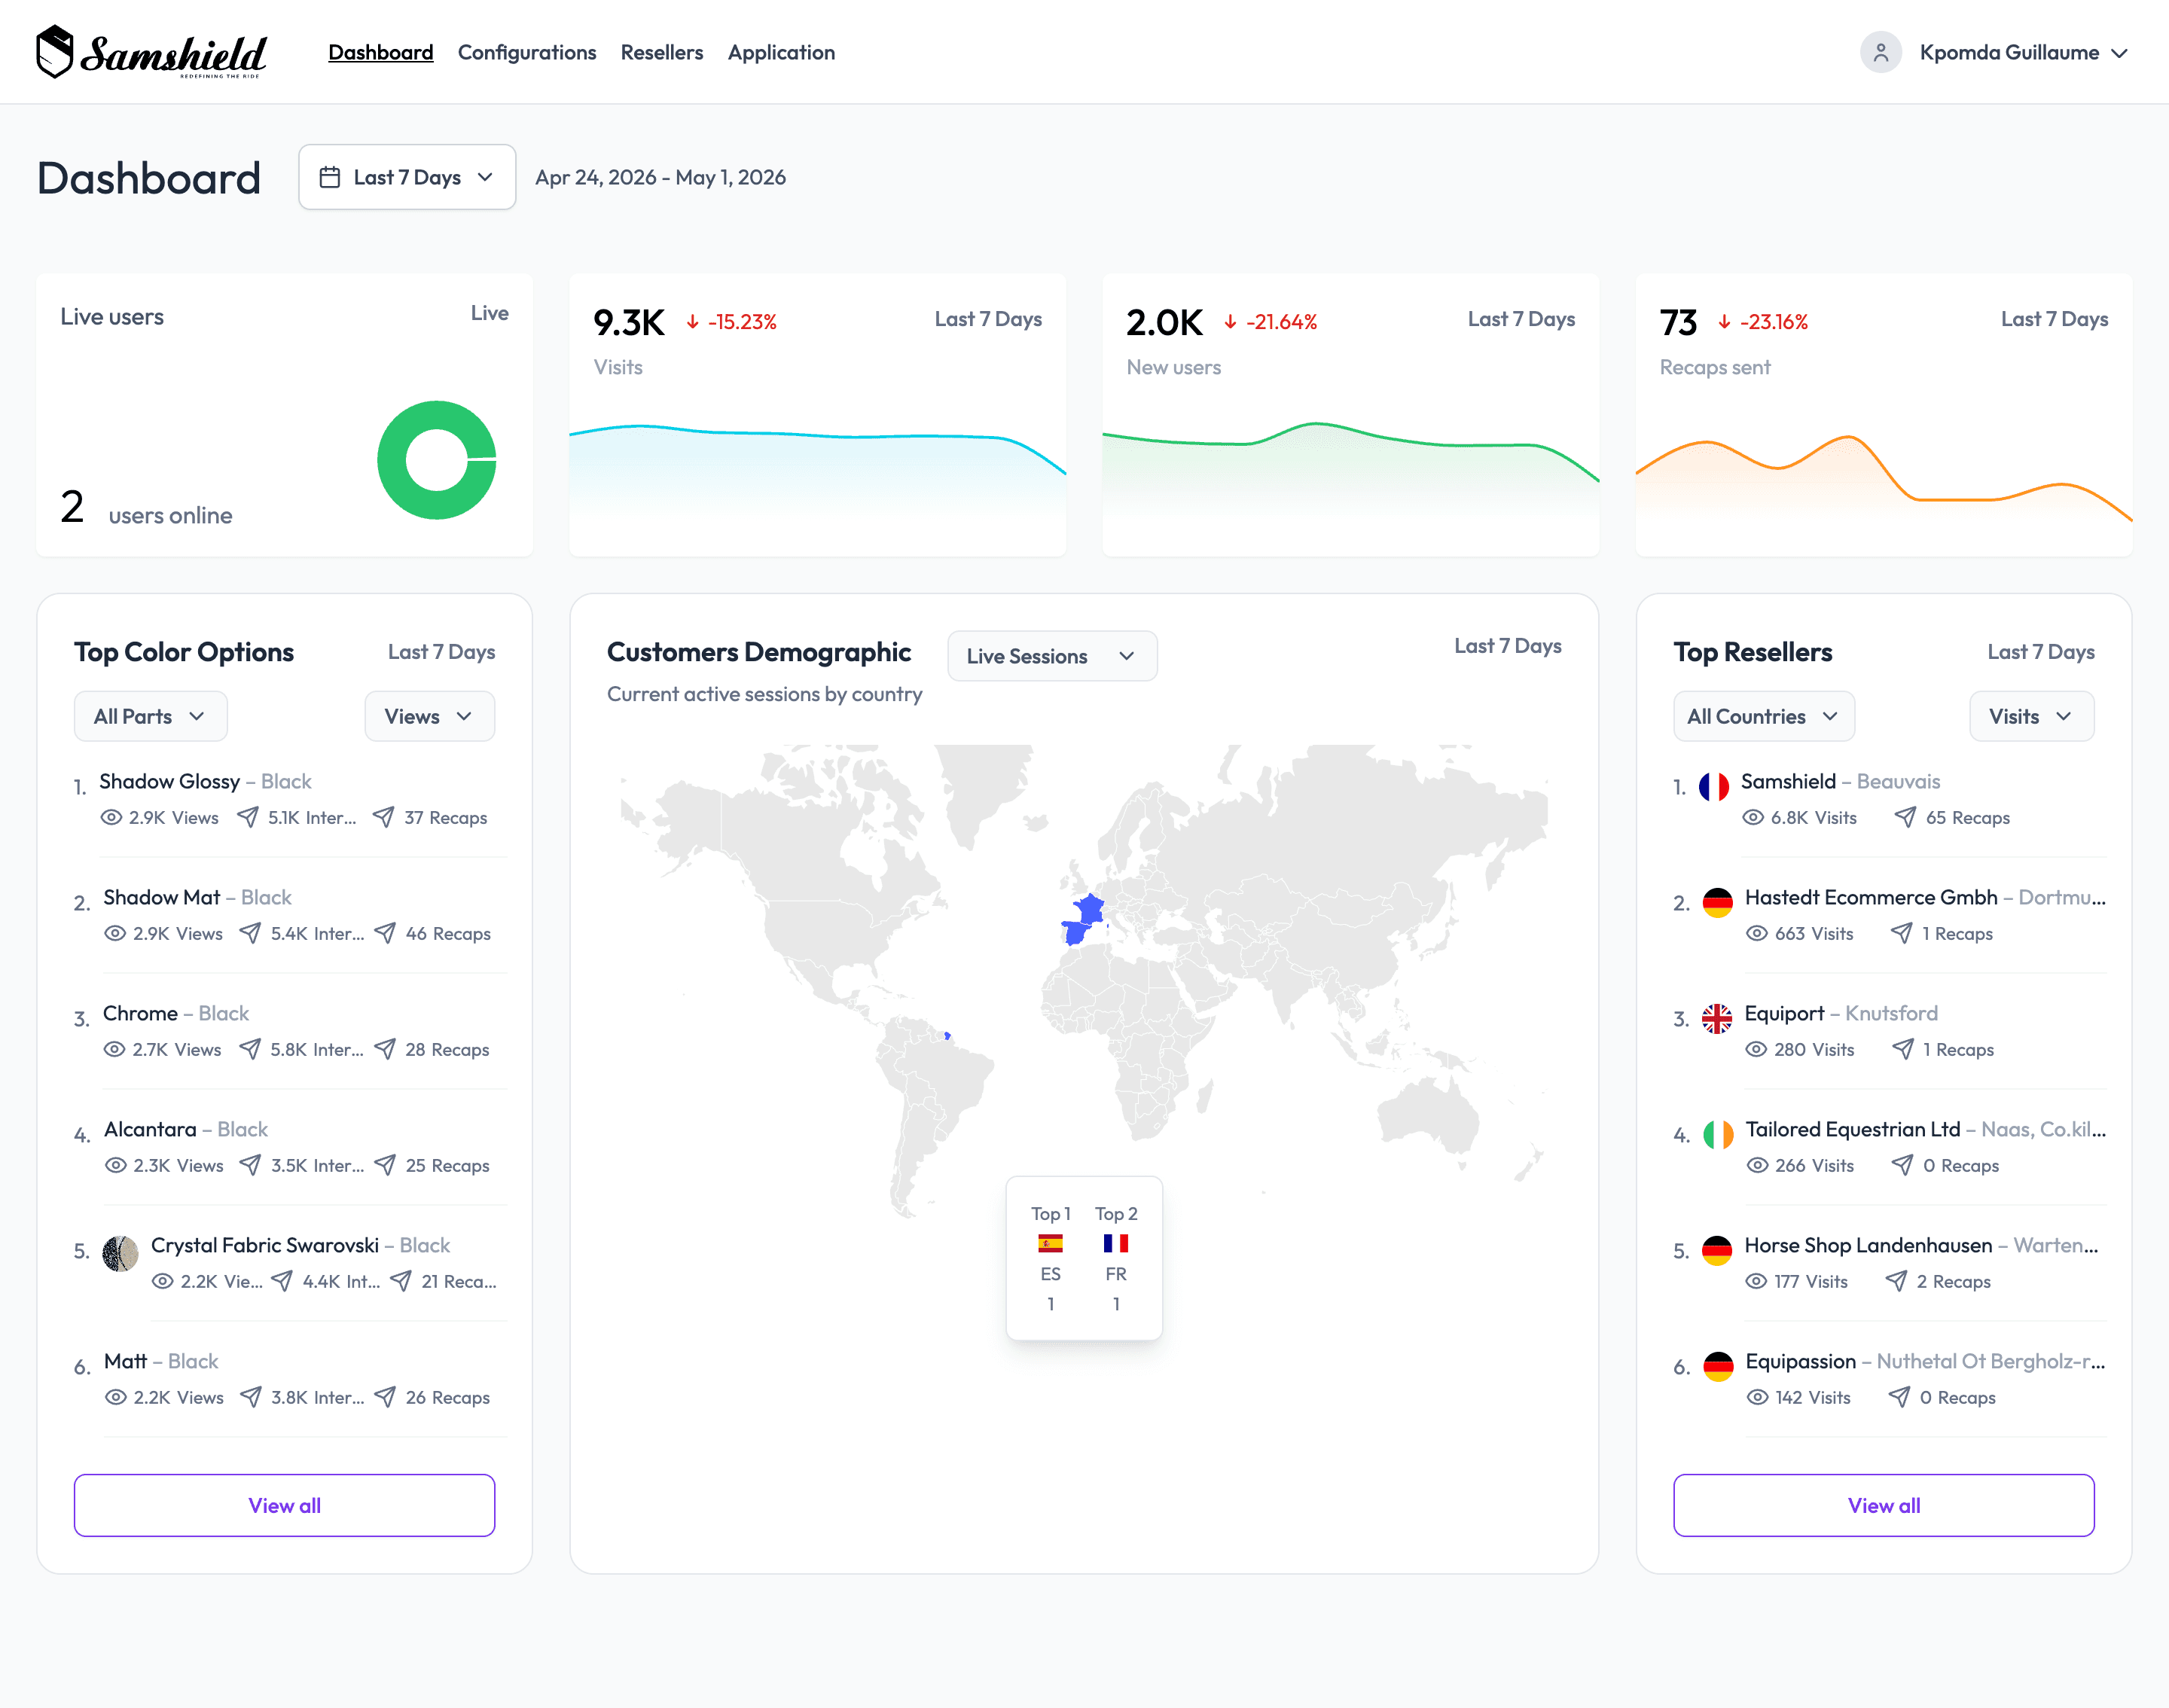Click the date range text Apr 24 – May 1
This screenshot has height=1708, width=2169.
(x=661, y=178)
